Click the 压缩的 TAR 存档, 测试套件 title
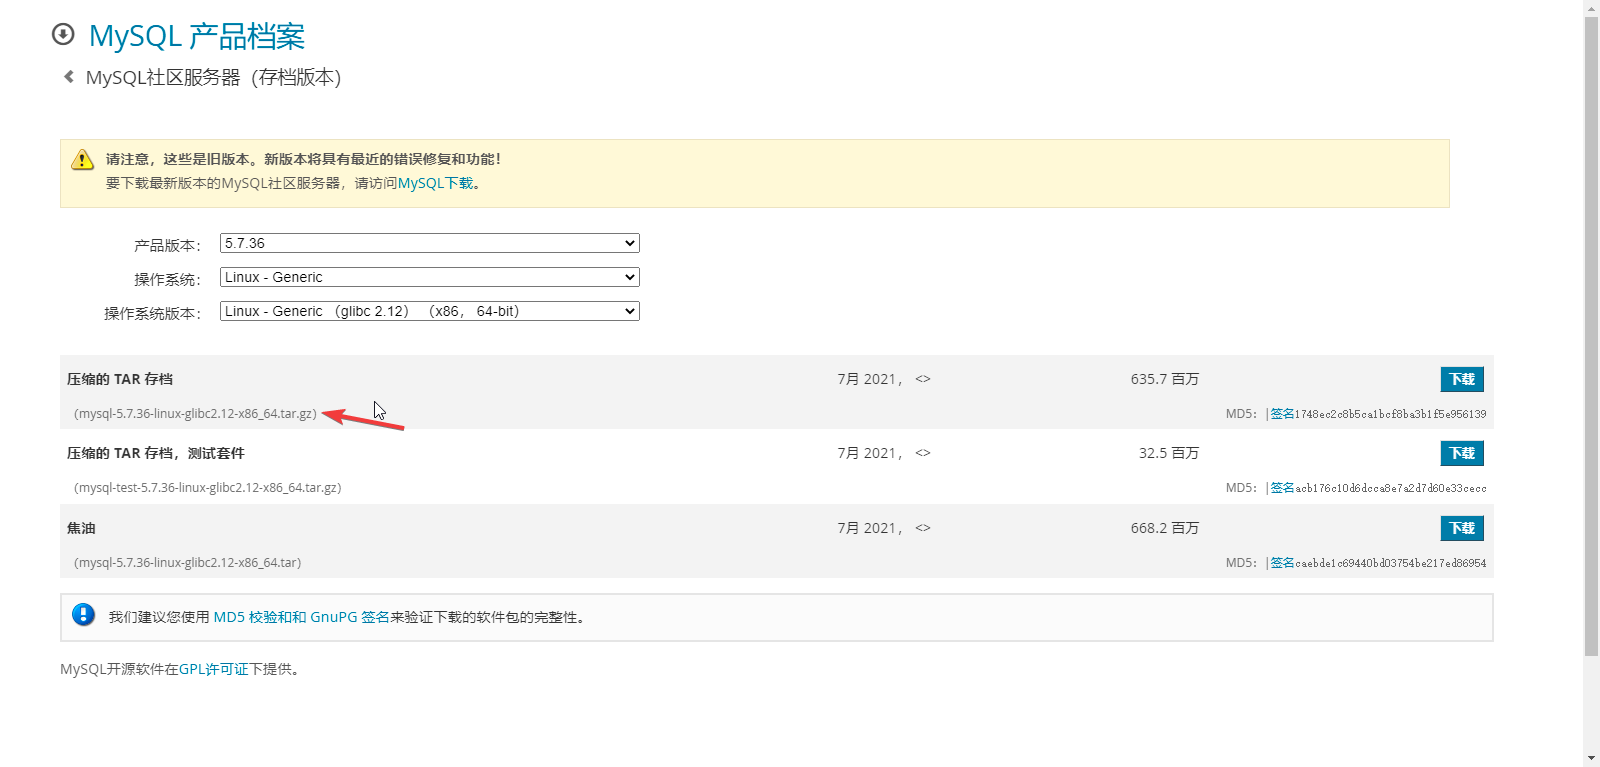The height and width of the screenshot is (767, 1600). click(156, 453)
